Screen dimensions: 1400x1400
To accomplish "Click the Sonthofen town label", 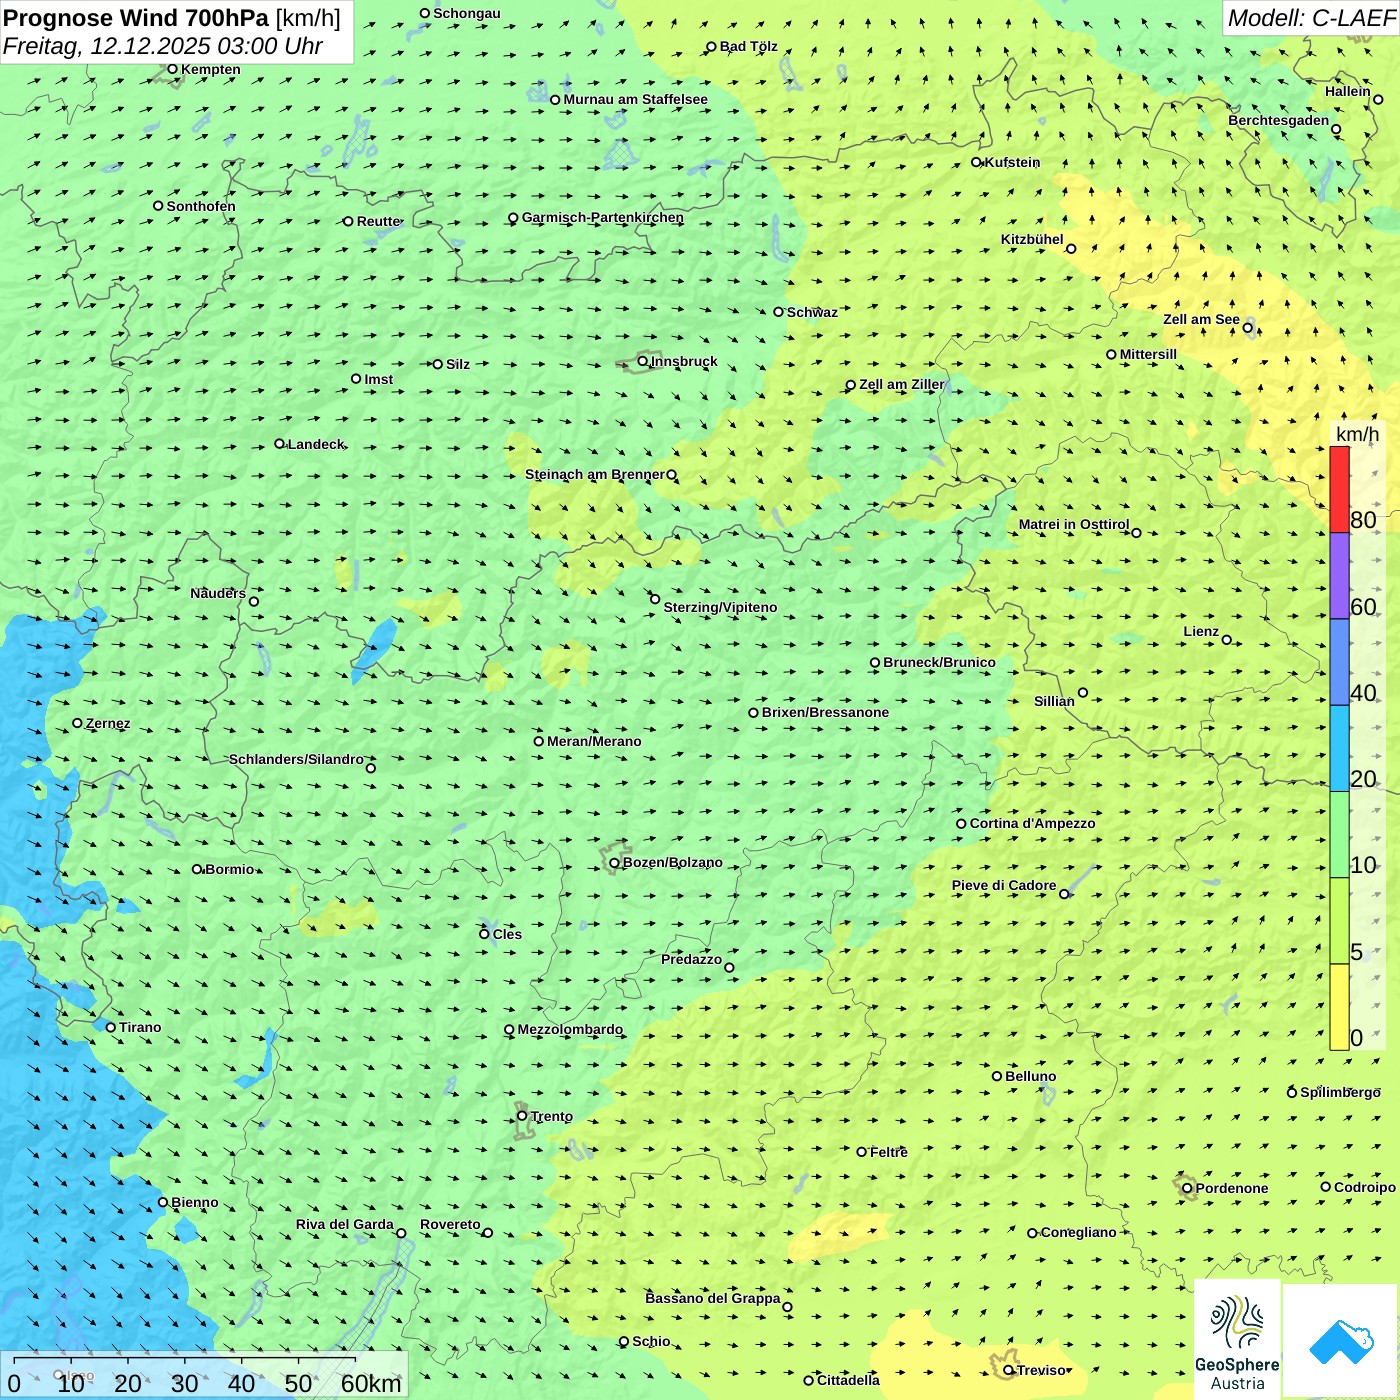I will [201, 206].
